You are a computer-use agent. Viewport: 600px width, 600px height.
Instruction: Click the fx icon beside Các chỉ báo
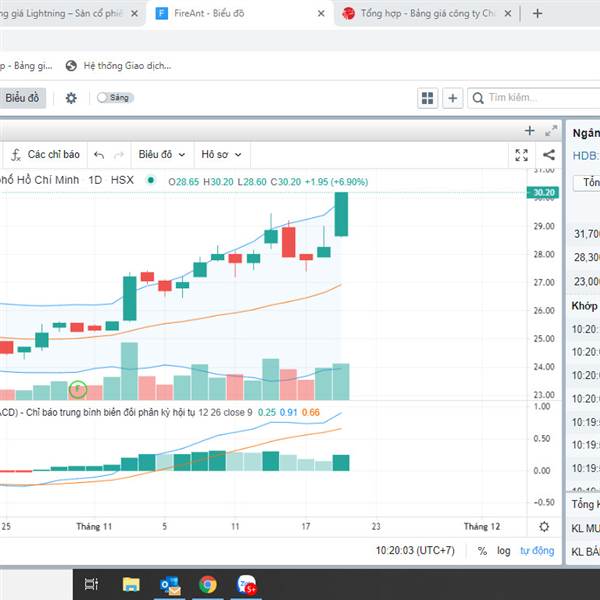point(15,155)
